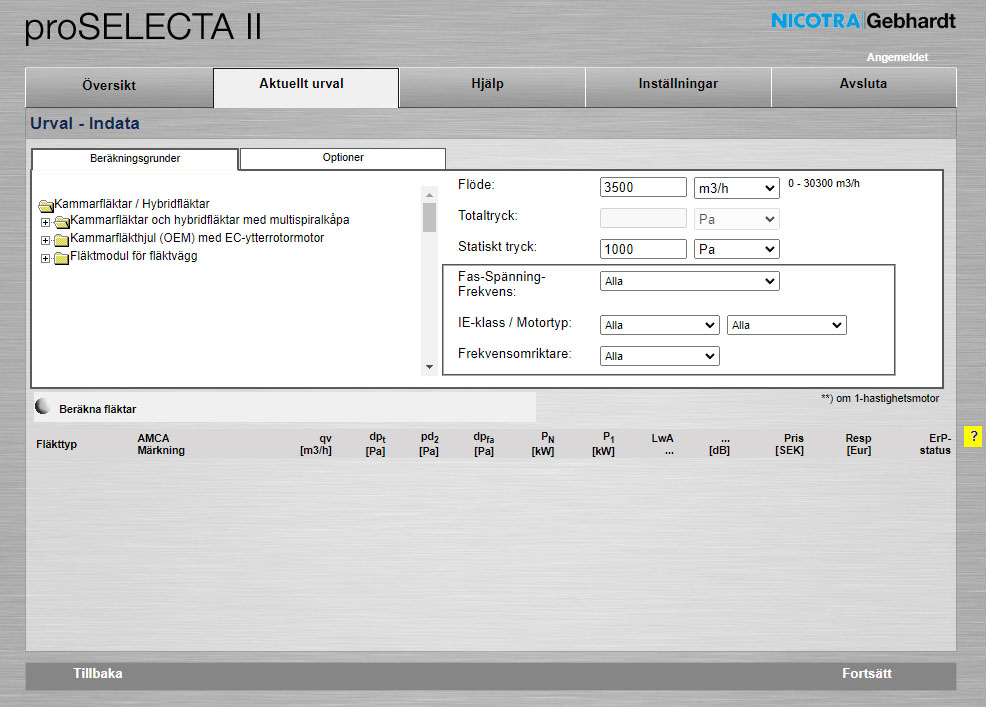Expand the Kammarfläkthjul (OEM) tree node
Screen dimensions: 986x707
tap(45, 240)
